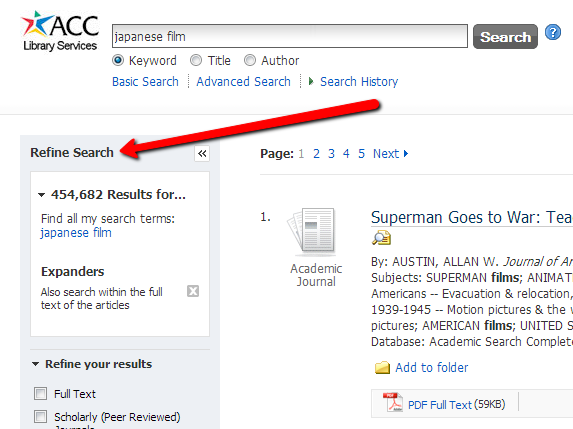Screen dimensions: 573x429
Task: Check the Full Text checkbox
Action: pos(40,394)
